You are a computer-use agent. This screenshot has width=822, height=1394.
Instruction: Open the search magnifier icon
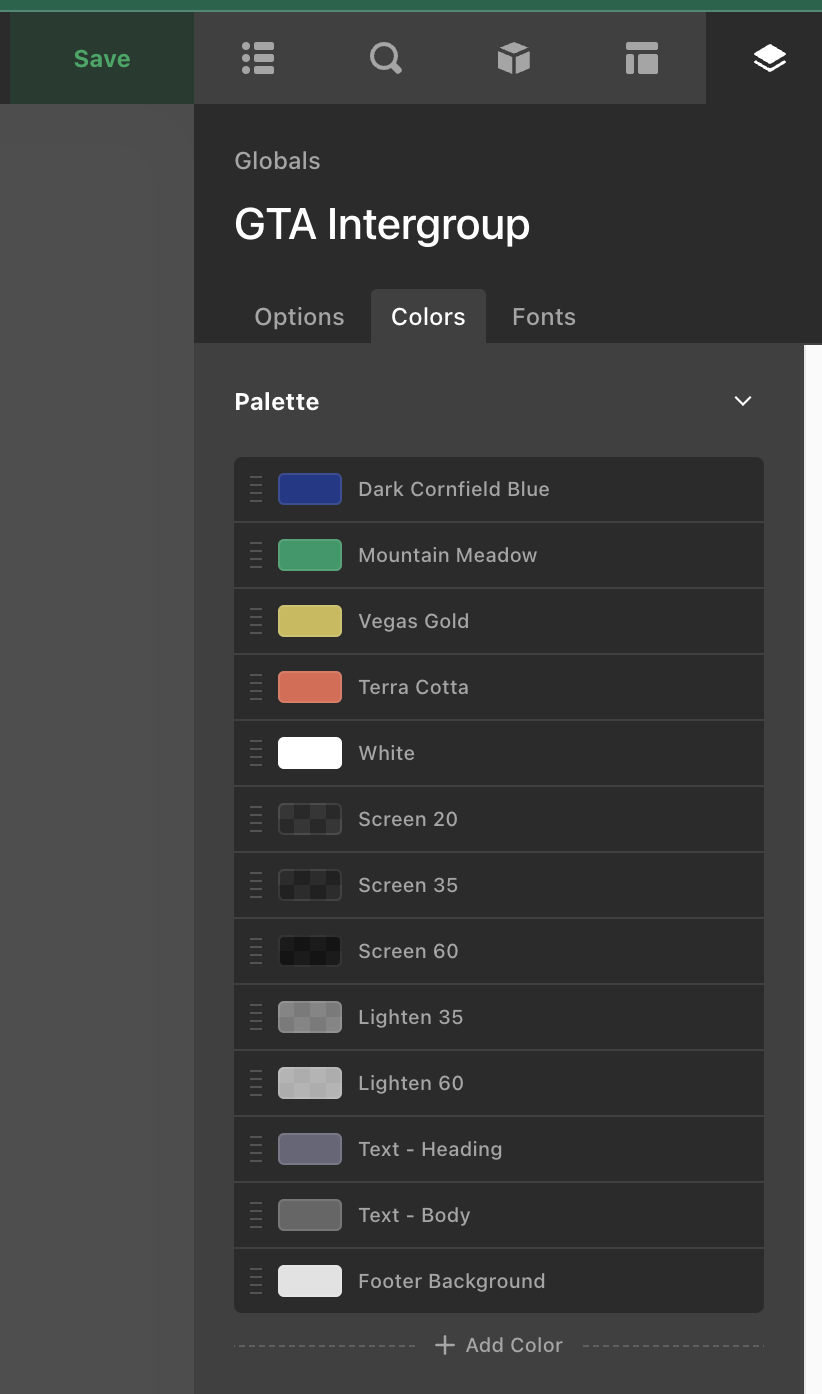tap(386, 58)
